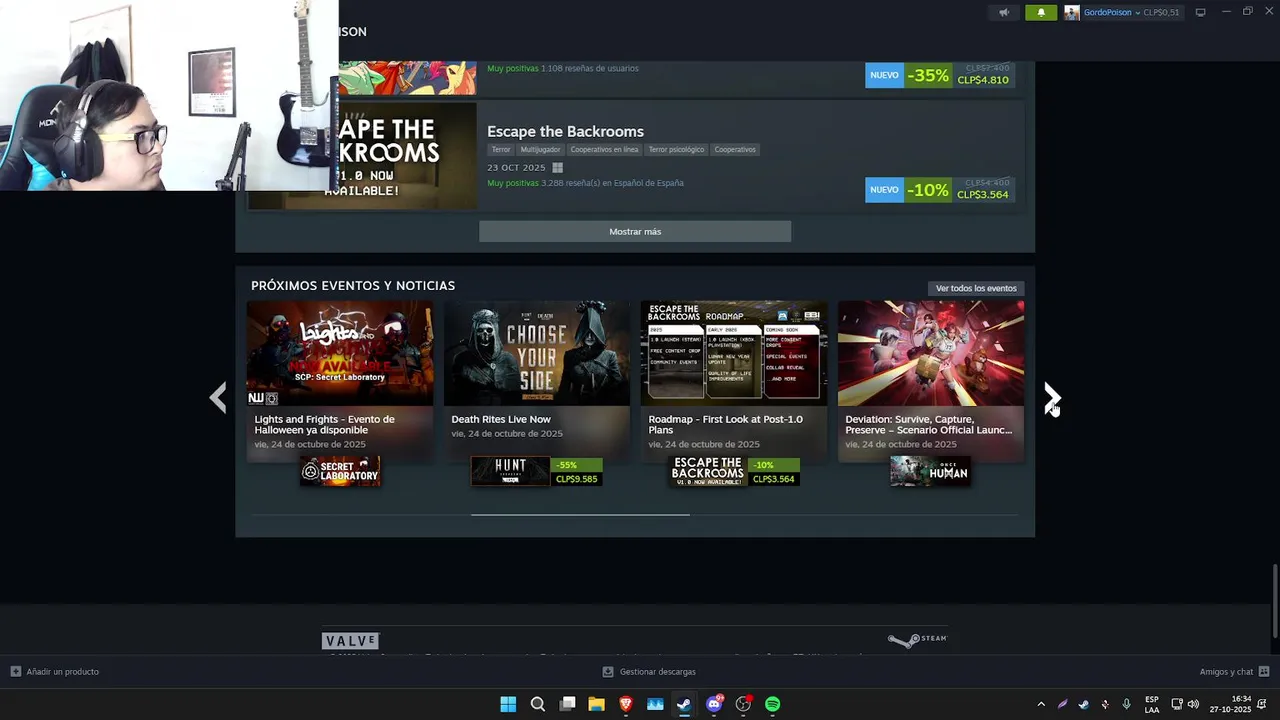Launch Brave browser from taskbar

626,704
